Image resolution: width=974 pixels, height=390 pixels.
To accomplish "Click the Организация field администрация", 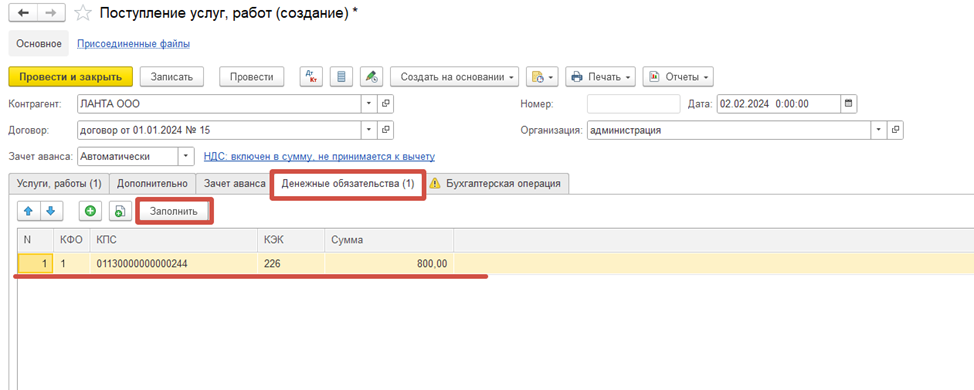I will [729, 130].
